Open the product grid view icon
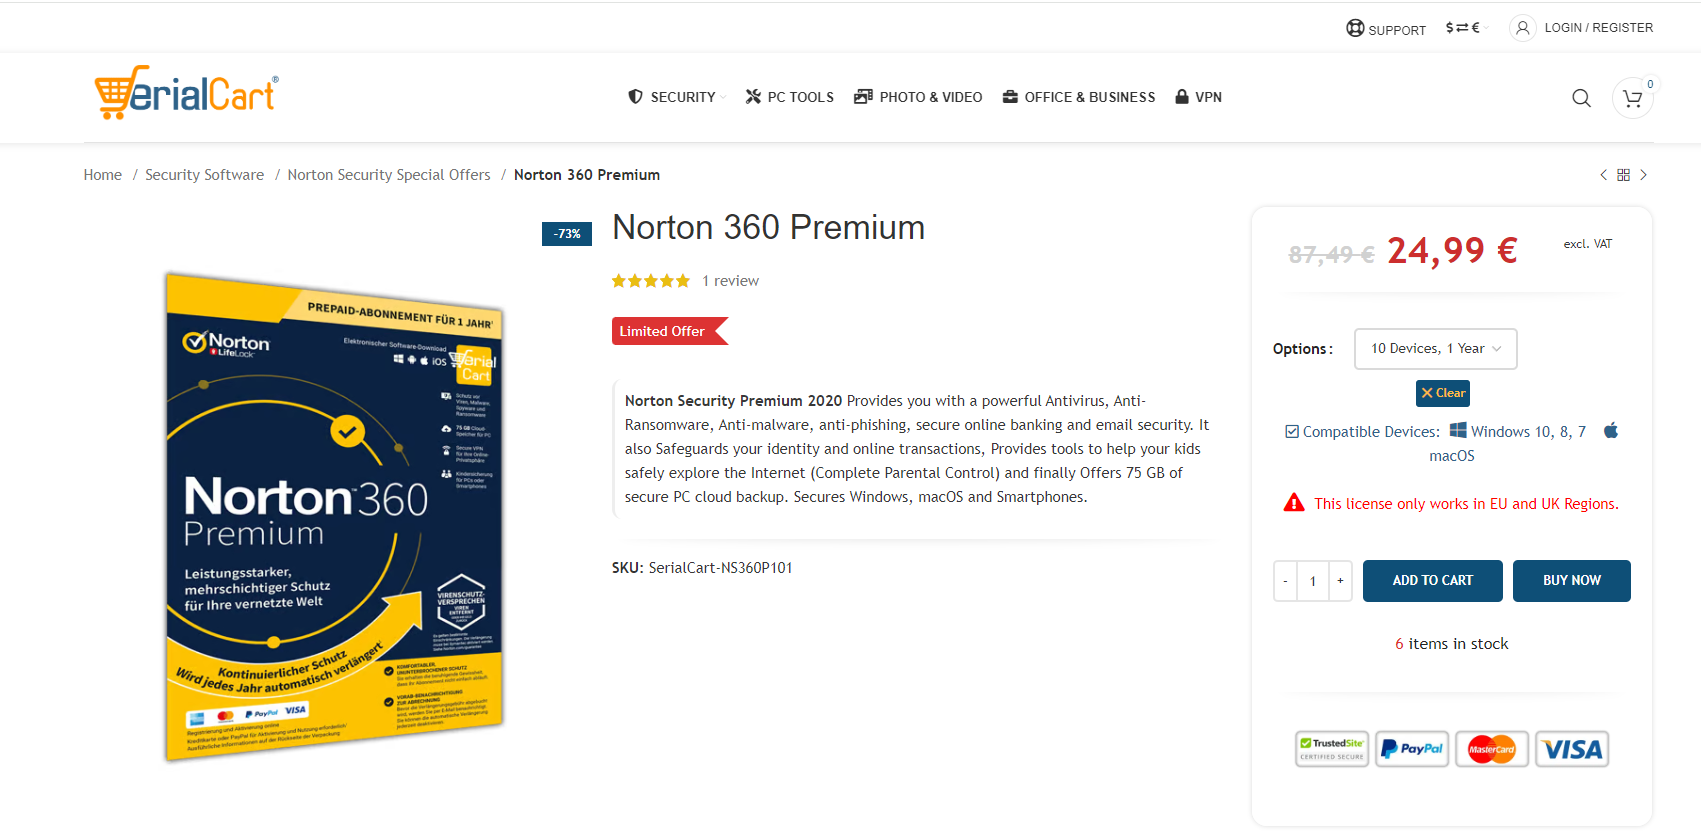Image resolution: width=1701 pixels, height=840 pixels. [1623, 175]
